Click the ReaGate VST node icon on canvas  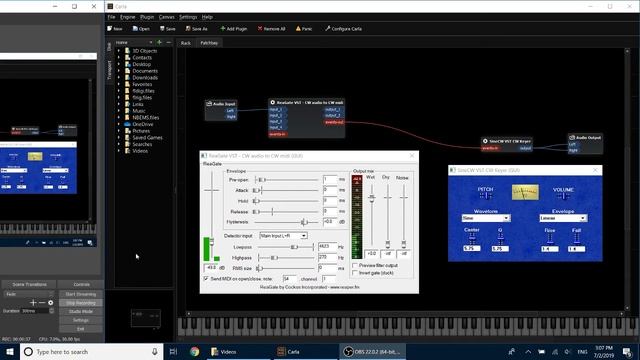(273, 102)
